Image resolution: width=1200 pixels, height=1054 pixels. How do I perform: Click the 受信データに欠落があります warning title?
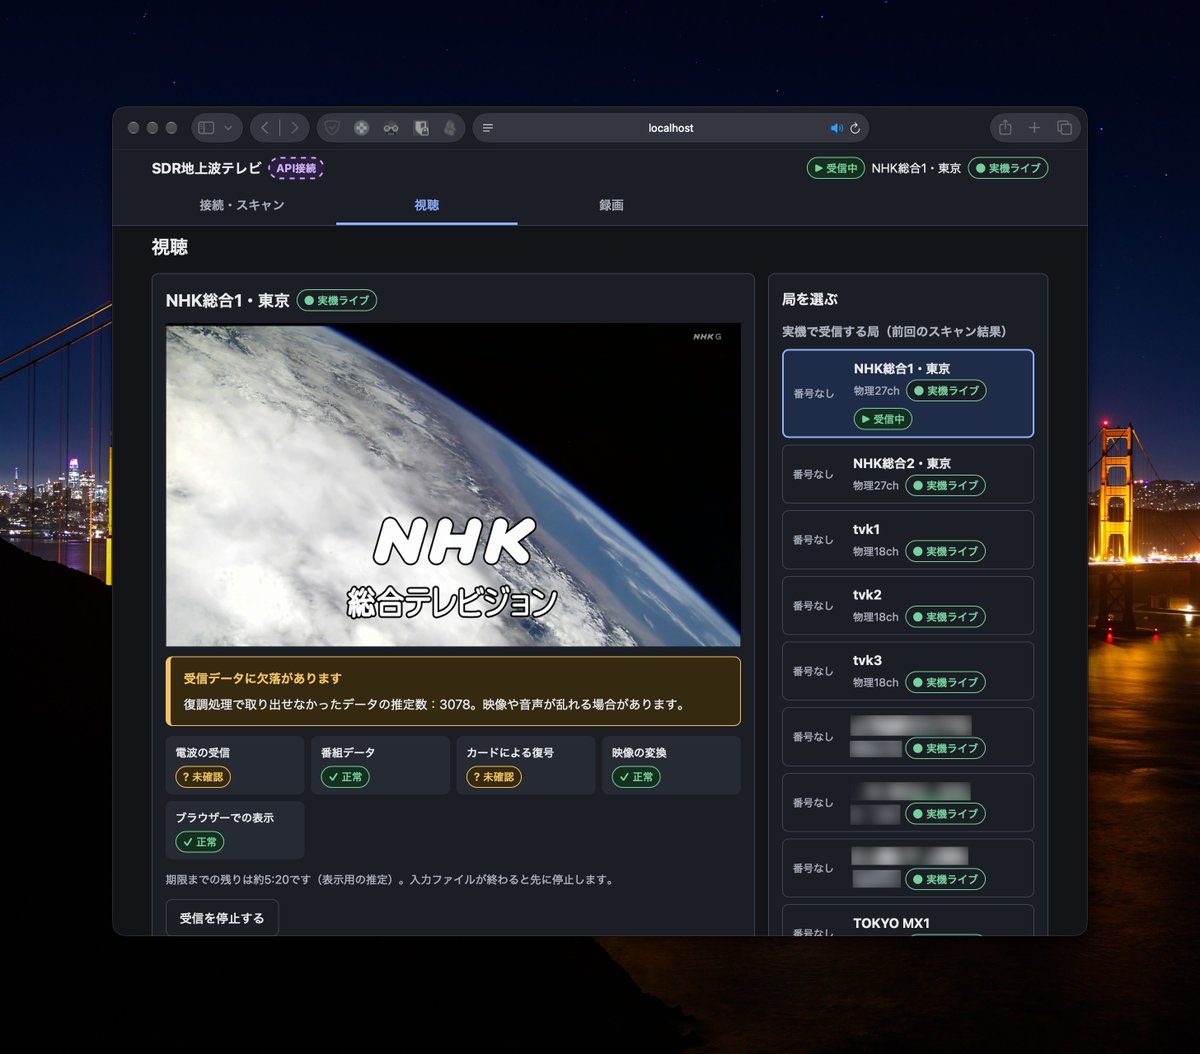263,678
